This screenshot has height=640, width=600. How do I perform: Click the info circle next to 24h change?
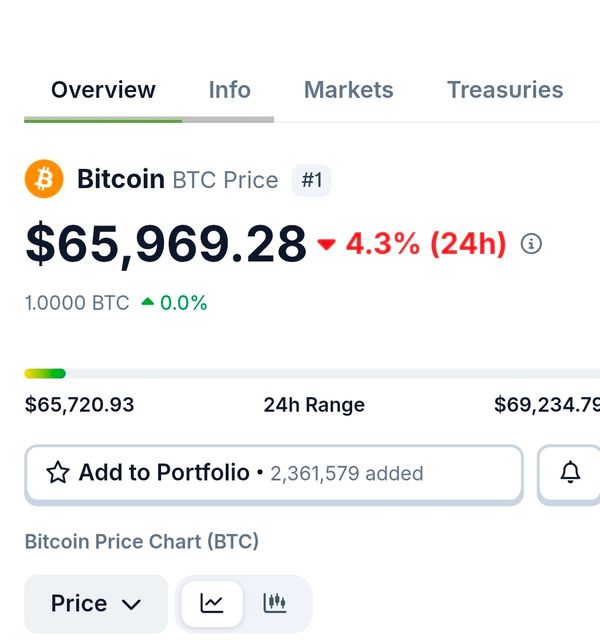coord(532,243)
